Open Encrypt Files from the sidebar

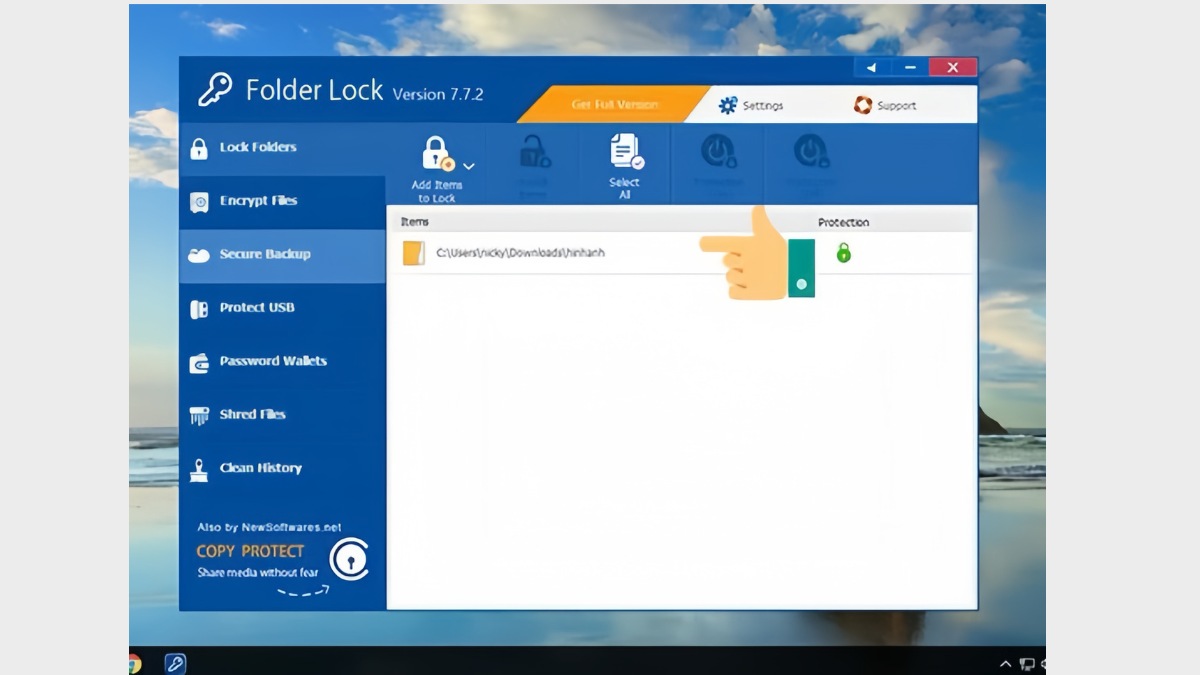(x=200, y=201)
